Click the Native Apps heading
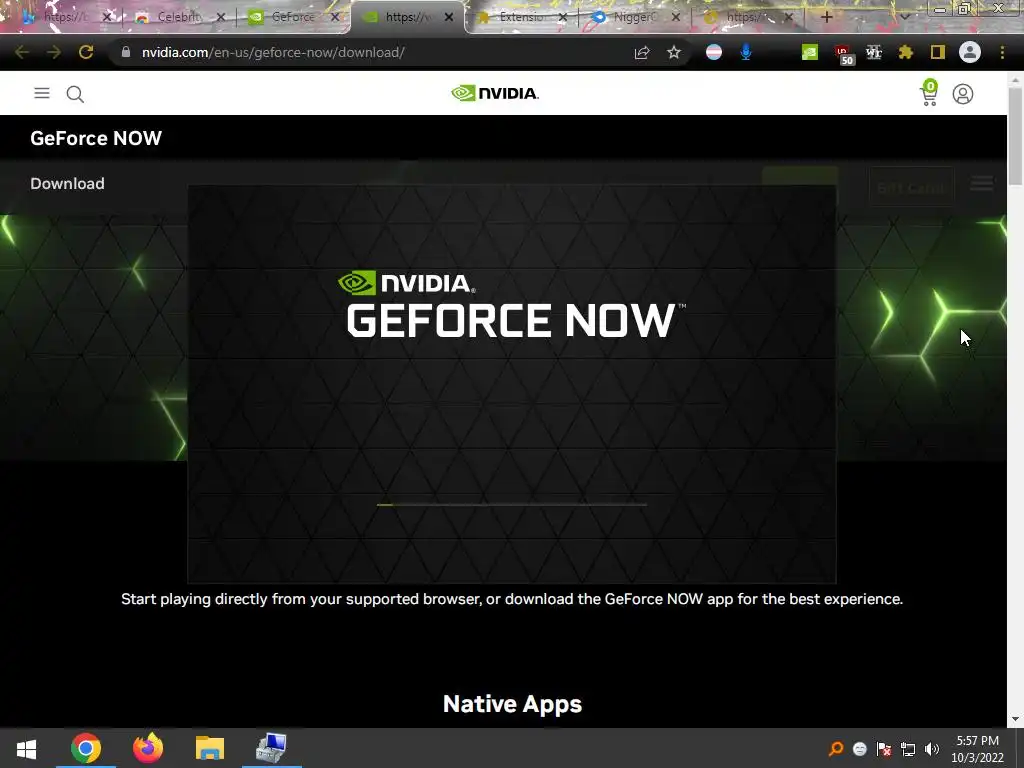Screen dimensions: 1024x768 [512, 704]
